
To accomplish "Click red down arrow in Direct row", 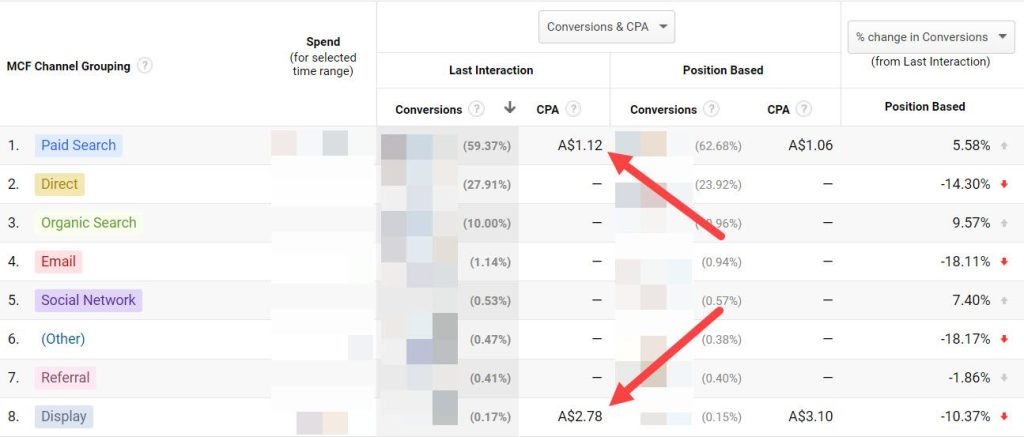I will tap(1004, 184).
